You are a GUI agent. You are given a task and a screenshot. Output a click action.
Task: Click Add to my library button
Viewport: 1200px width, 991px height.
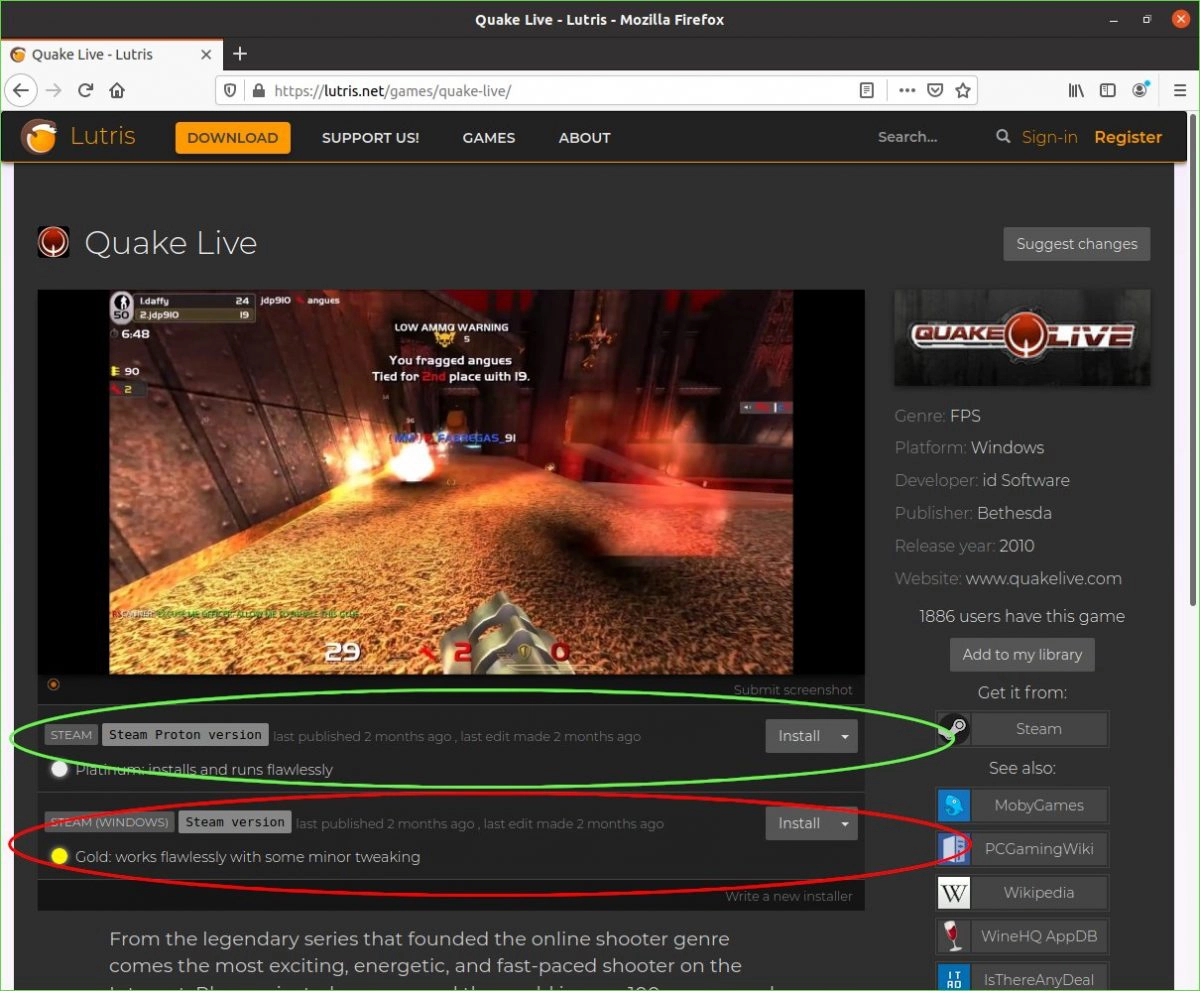click(x=1022, y=655)
